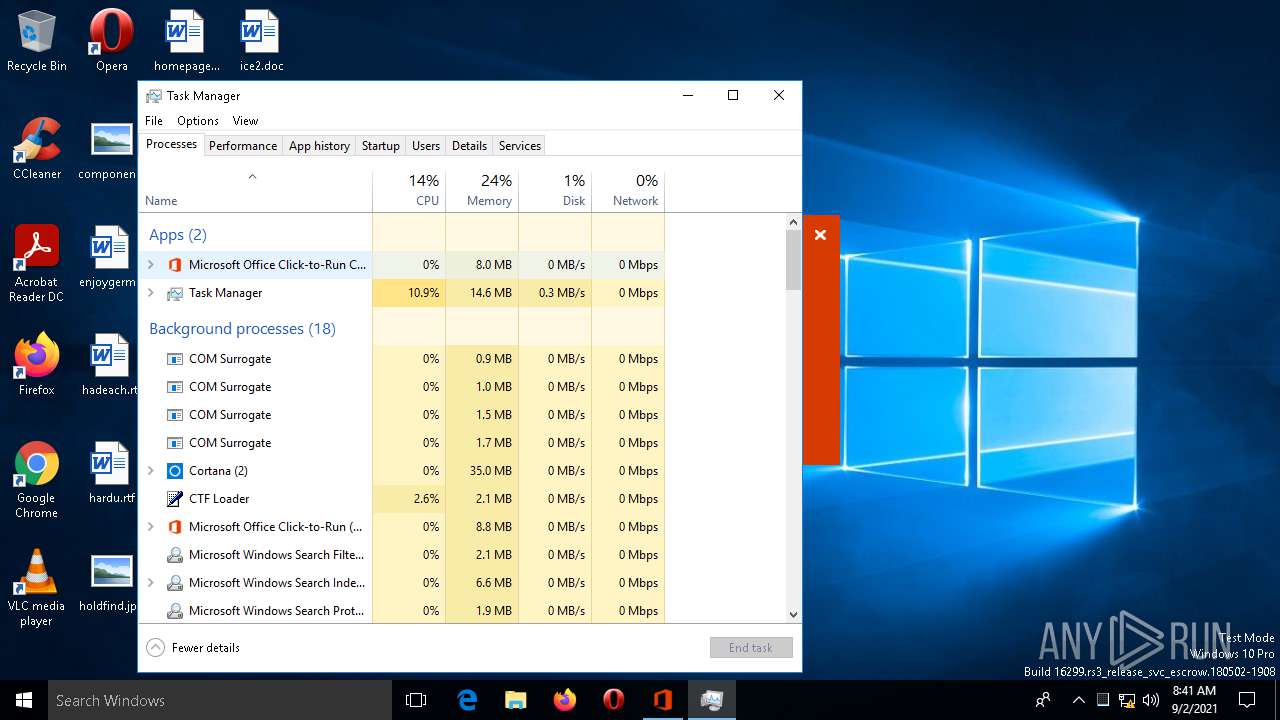This screenshot has height=720, width=1280.
Task: Select the holdfind.jpg image file
Action: [108, 580]
